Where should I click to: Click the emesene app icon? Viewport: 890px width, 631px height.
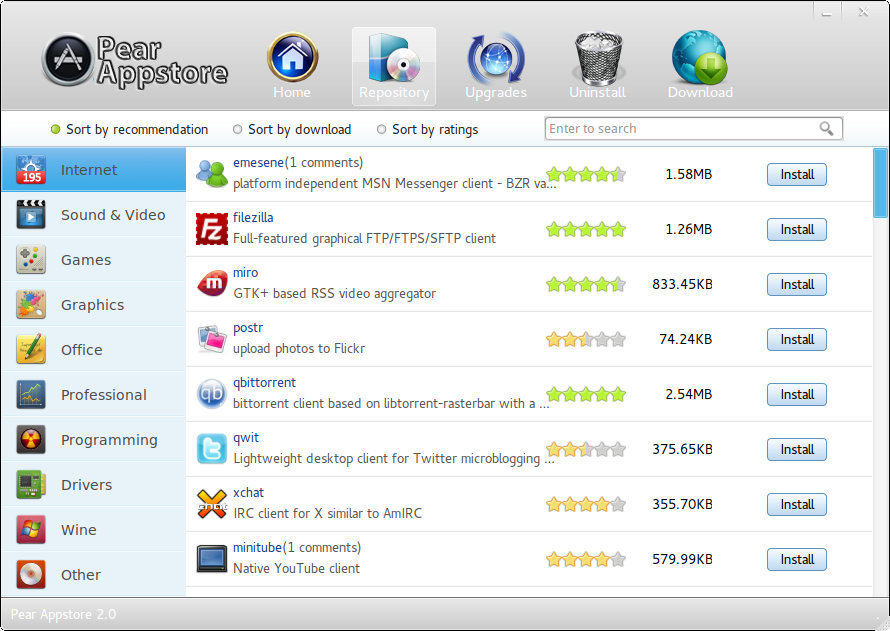point(212,174)
